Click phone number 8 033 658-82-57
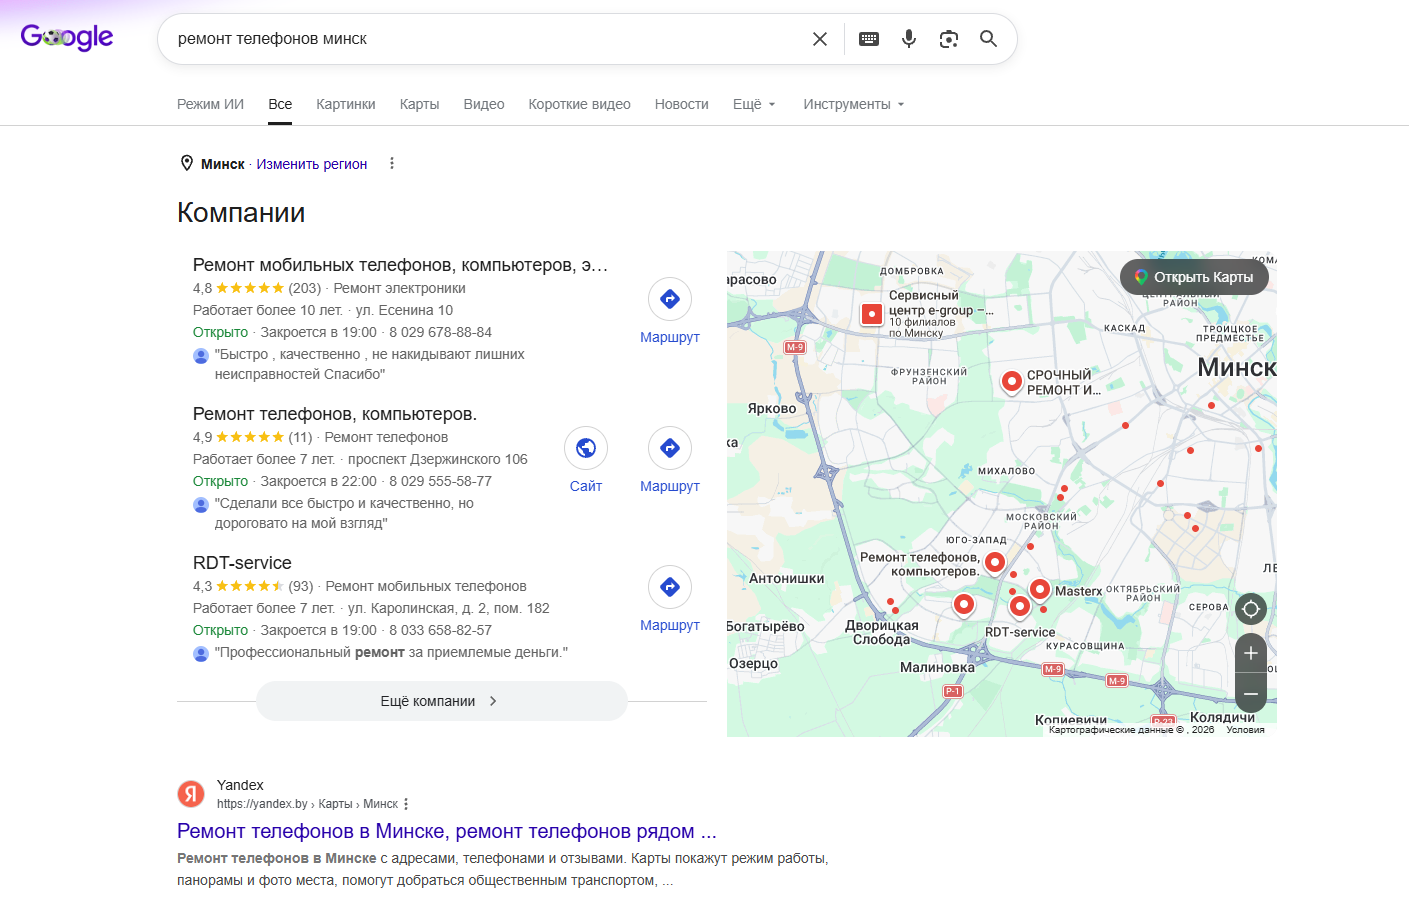The width and height of the screenshot is (1409, 908). (x=440, y=630)
